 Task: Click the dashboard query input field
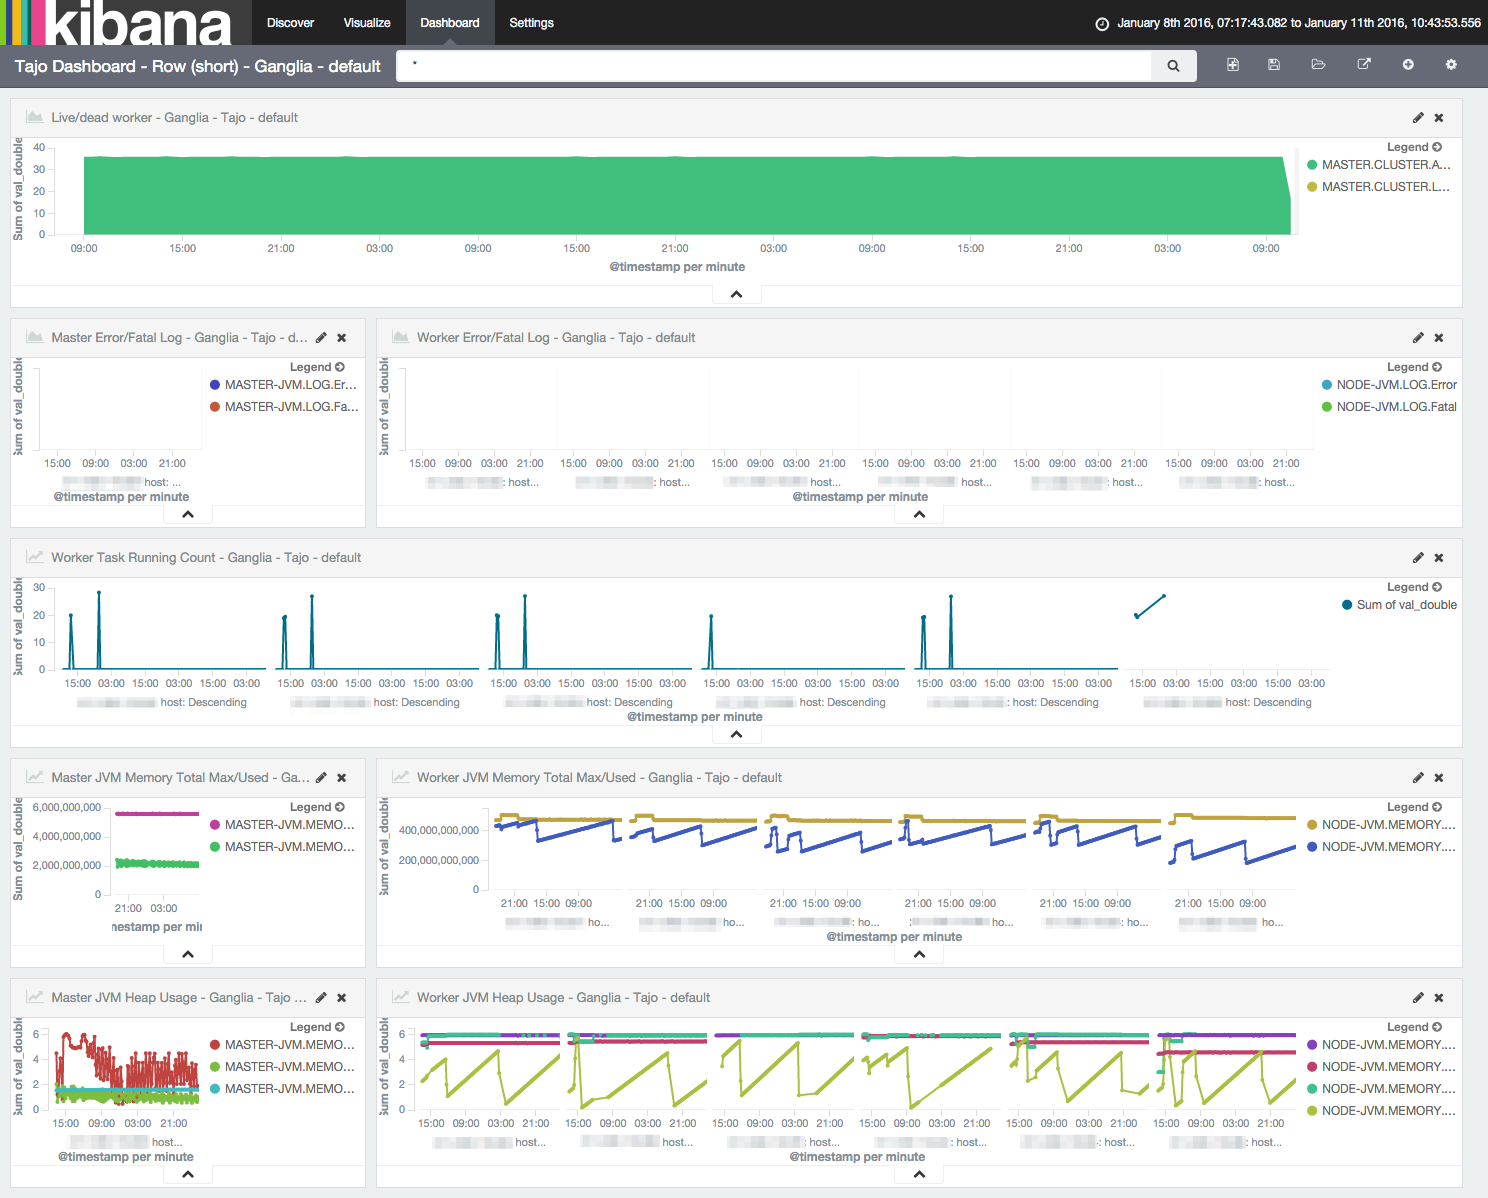(x=774, y=66)
